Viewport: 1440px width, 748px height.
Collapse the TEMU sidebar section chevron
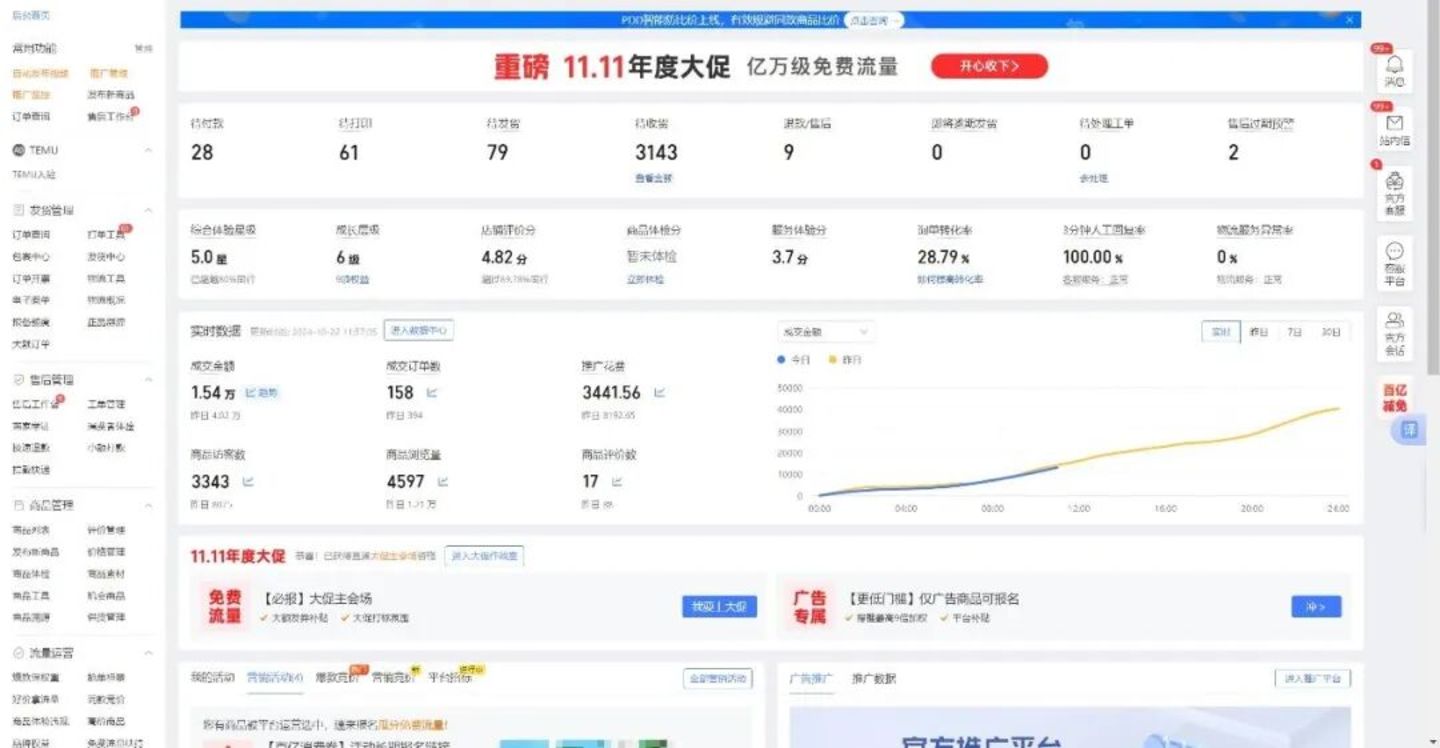[x=148, y=150]
